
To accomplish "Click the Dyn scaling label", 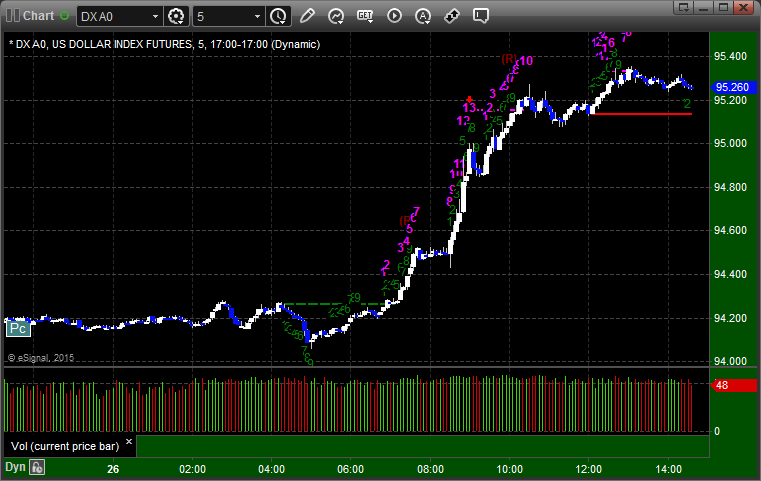I will coord(15,467).
